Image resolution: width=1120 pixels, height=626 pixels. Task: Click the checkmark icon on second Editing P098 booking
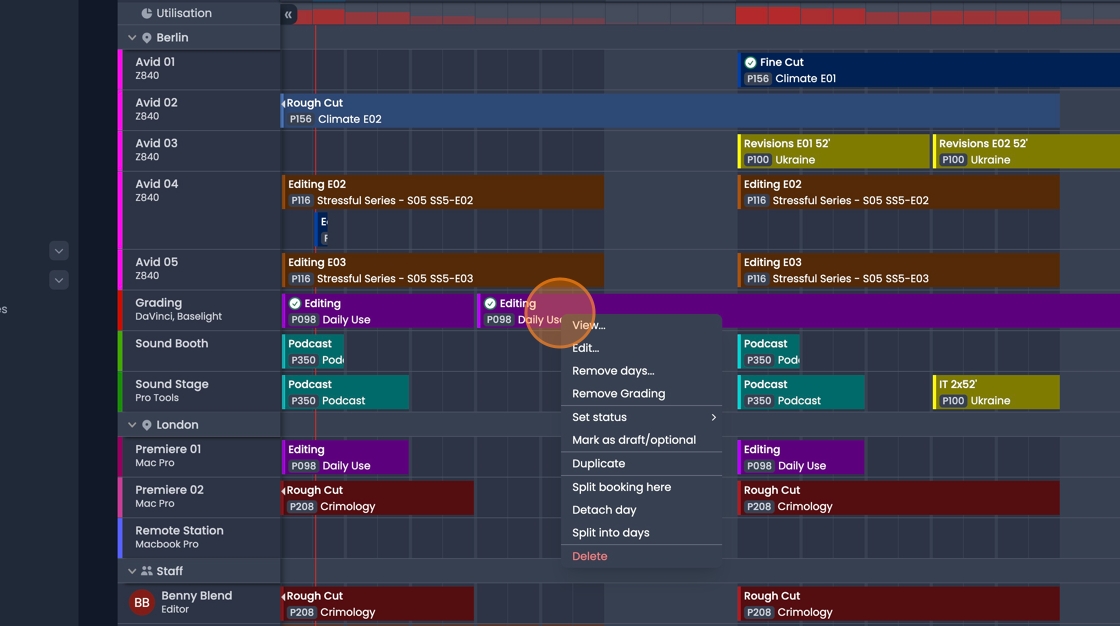[x=489, y=303]
